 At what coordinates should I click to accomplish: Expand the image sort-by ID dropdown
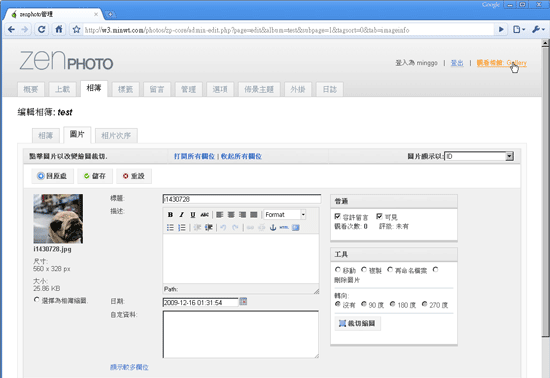[479, 156]
